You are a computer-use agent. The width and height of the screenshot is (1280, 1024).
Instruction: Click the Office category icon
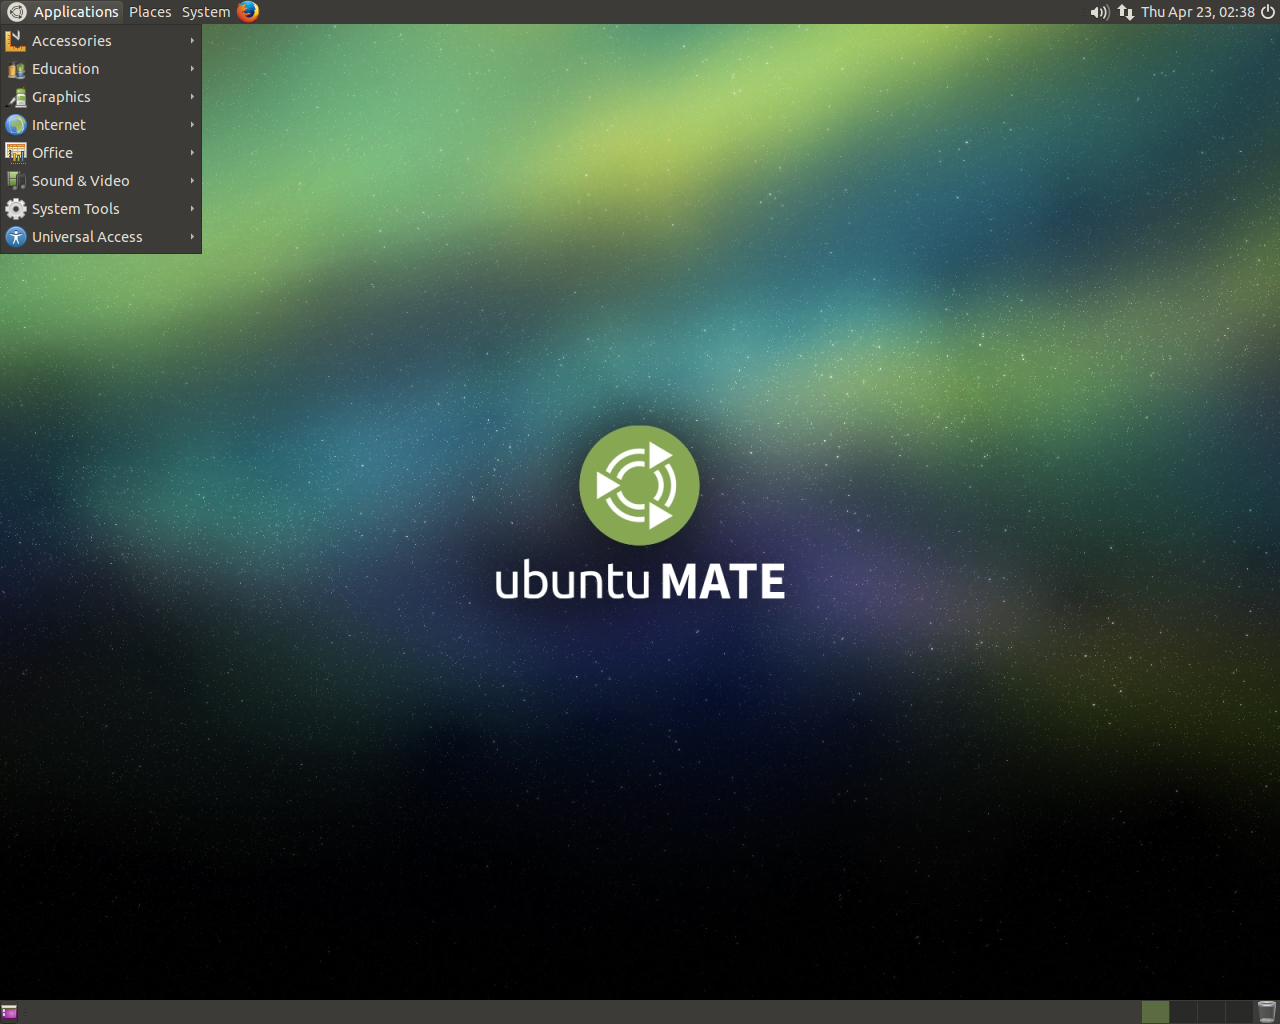(x=16, y=153)
